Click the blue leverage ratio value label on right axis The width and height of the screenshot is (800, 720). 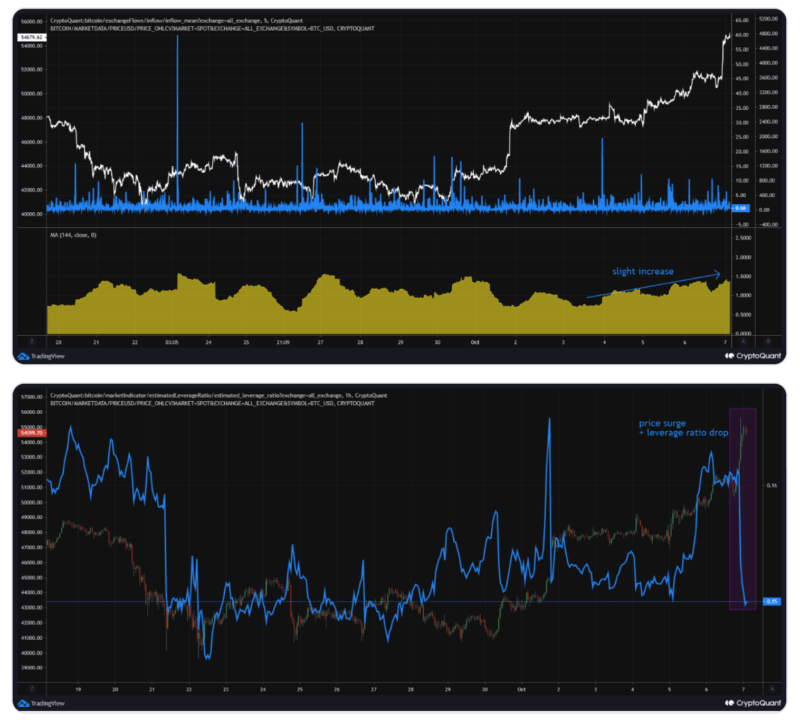pos(771,601)
